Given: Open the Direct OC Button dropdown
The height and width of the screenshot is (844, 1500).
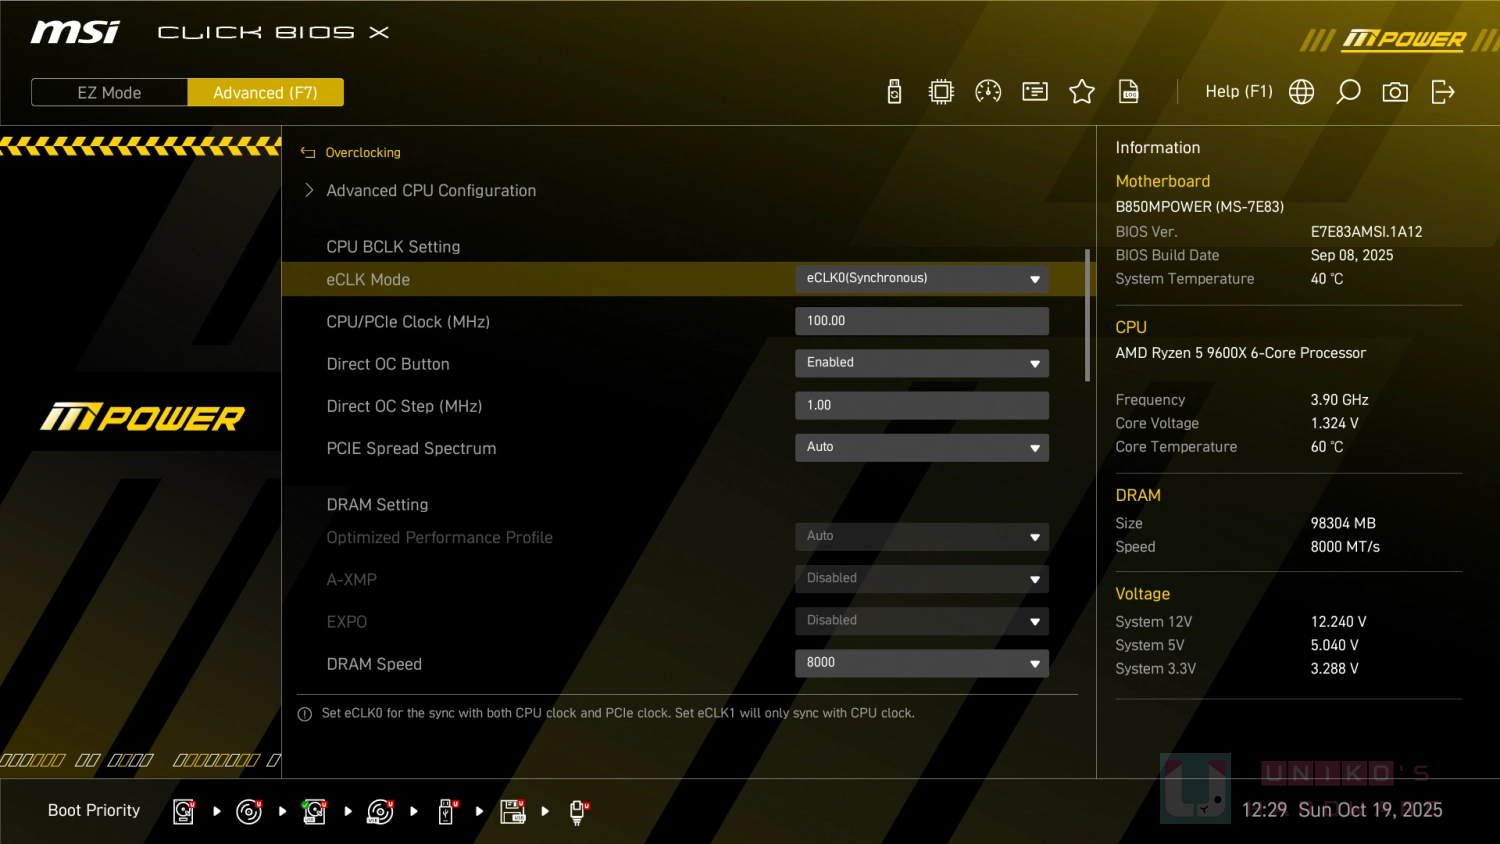Looking at the screenshot, I should click(921, 363).
